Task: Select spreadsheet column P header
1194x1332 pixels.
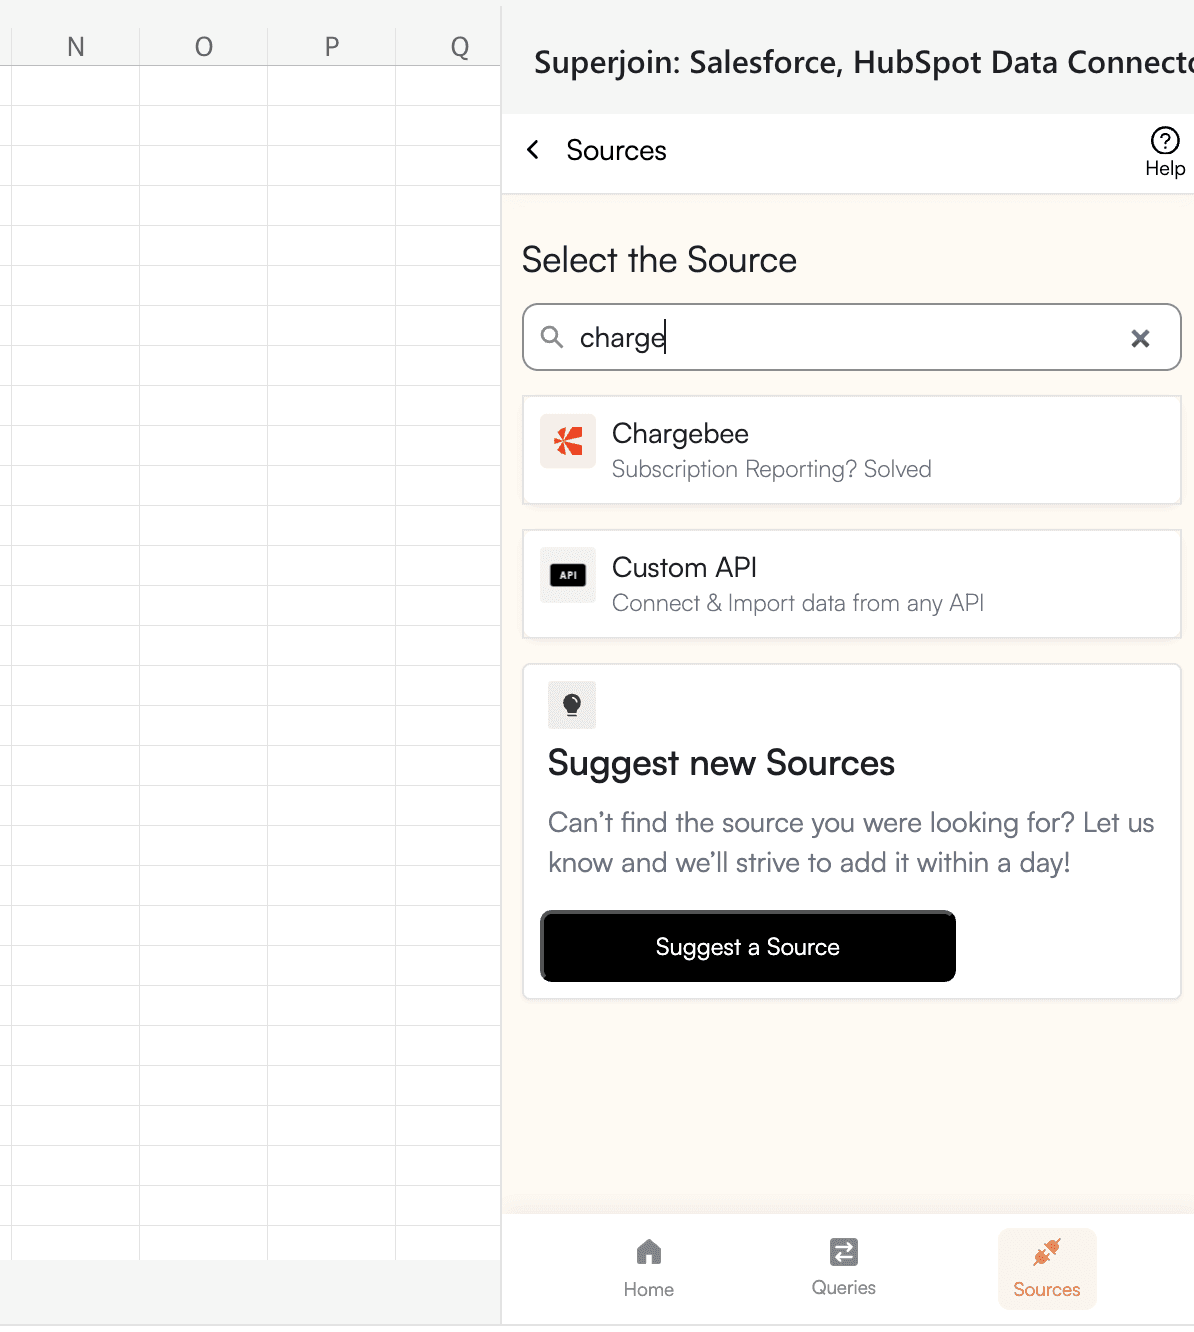Action: click(x=332, y=47)
